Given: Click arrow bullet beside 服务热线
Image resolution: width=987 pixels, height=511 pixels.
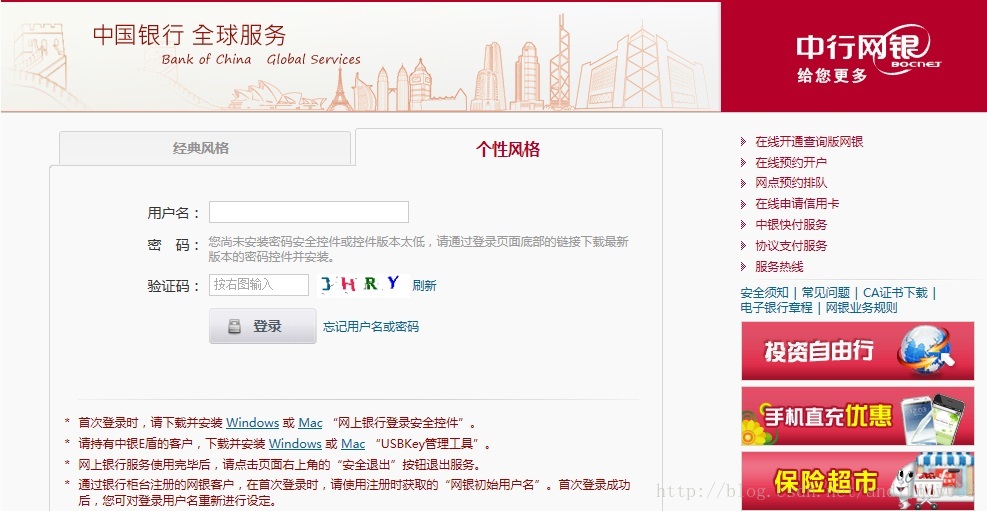Looking at the screenshot, I should [744, 267].
